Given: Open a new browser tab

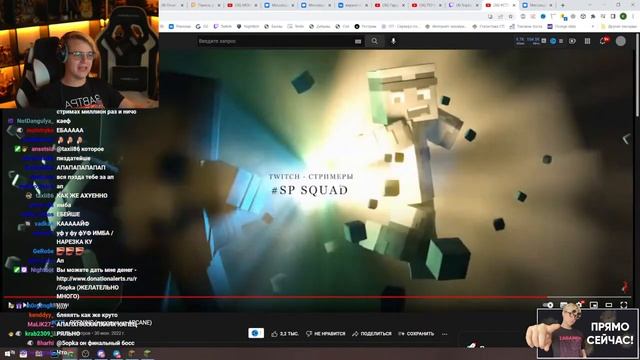Looking at the screenshot, I should [x=562, y=5].
